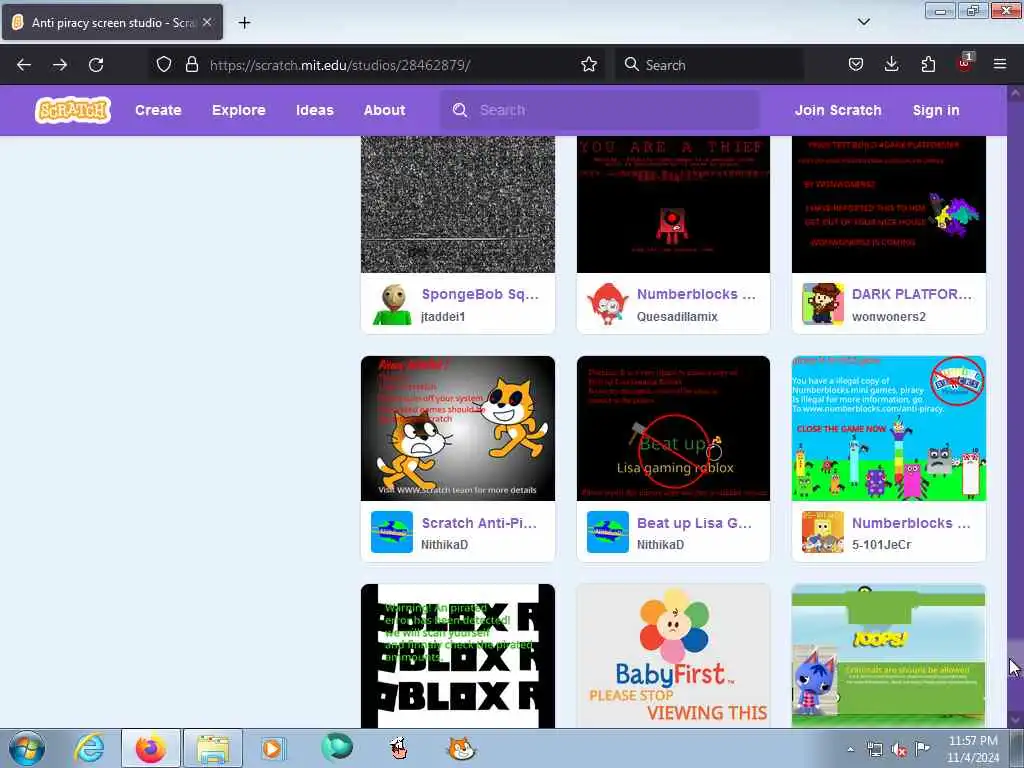Open the Numberblocks ... project by Quesadillamix
The image size is (1024, 768).
coord(696,294)
